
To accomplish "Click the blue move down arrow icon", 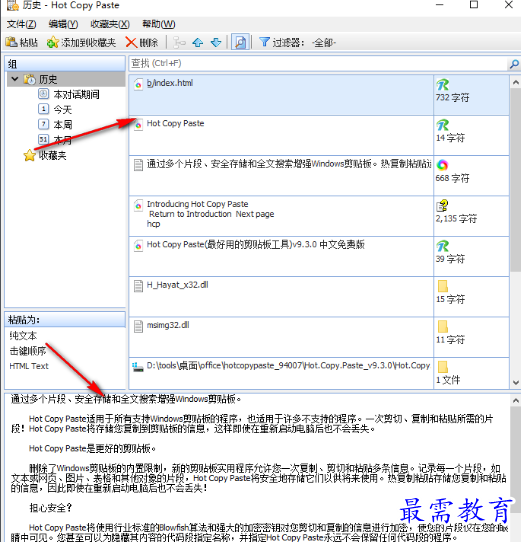I will coord(216,43).
